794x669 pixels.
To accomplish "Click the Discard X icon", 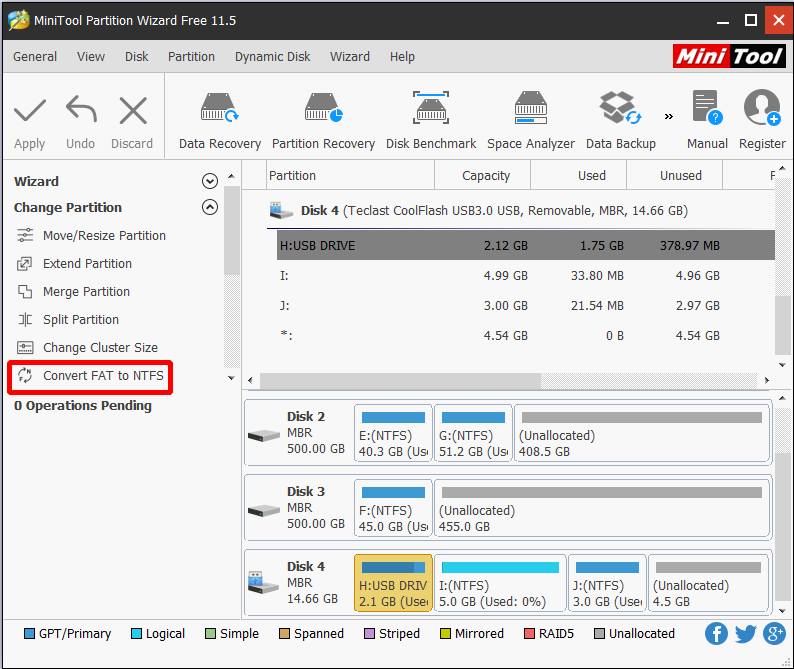I will pos(133,110).
